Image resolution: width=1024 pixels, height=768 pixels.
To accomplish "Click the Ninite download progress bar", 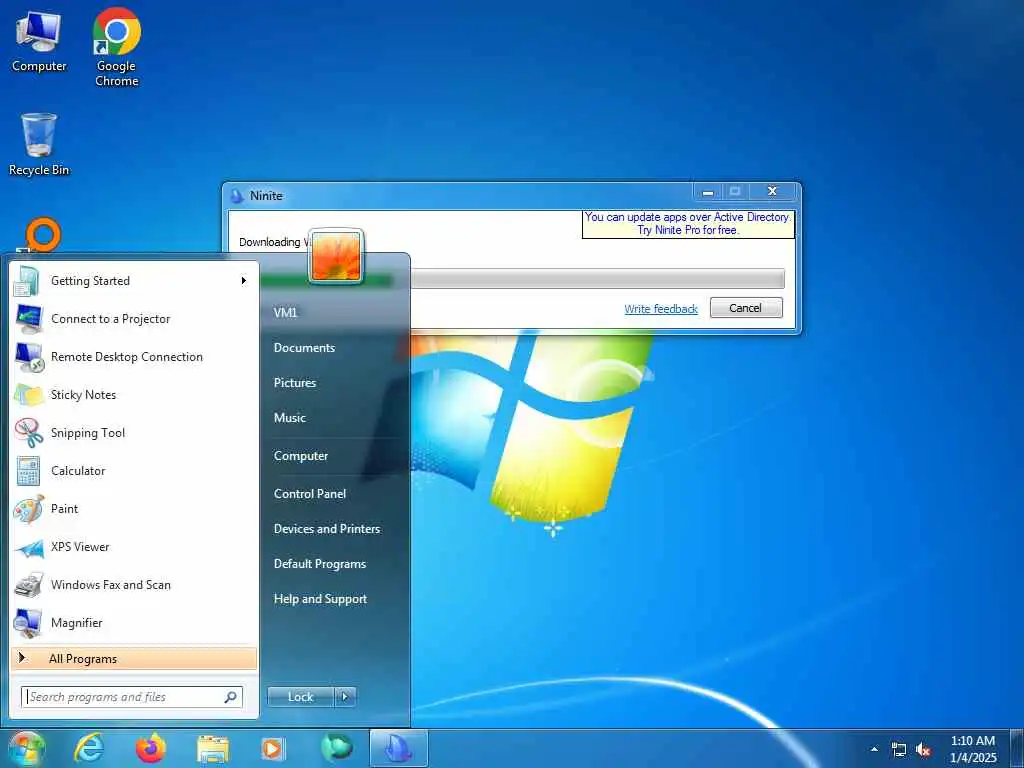I will pos(598,279).
